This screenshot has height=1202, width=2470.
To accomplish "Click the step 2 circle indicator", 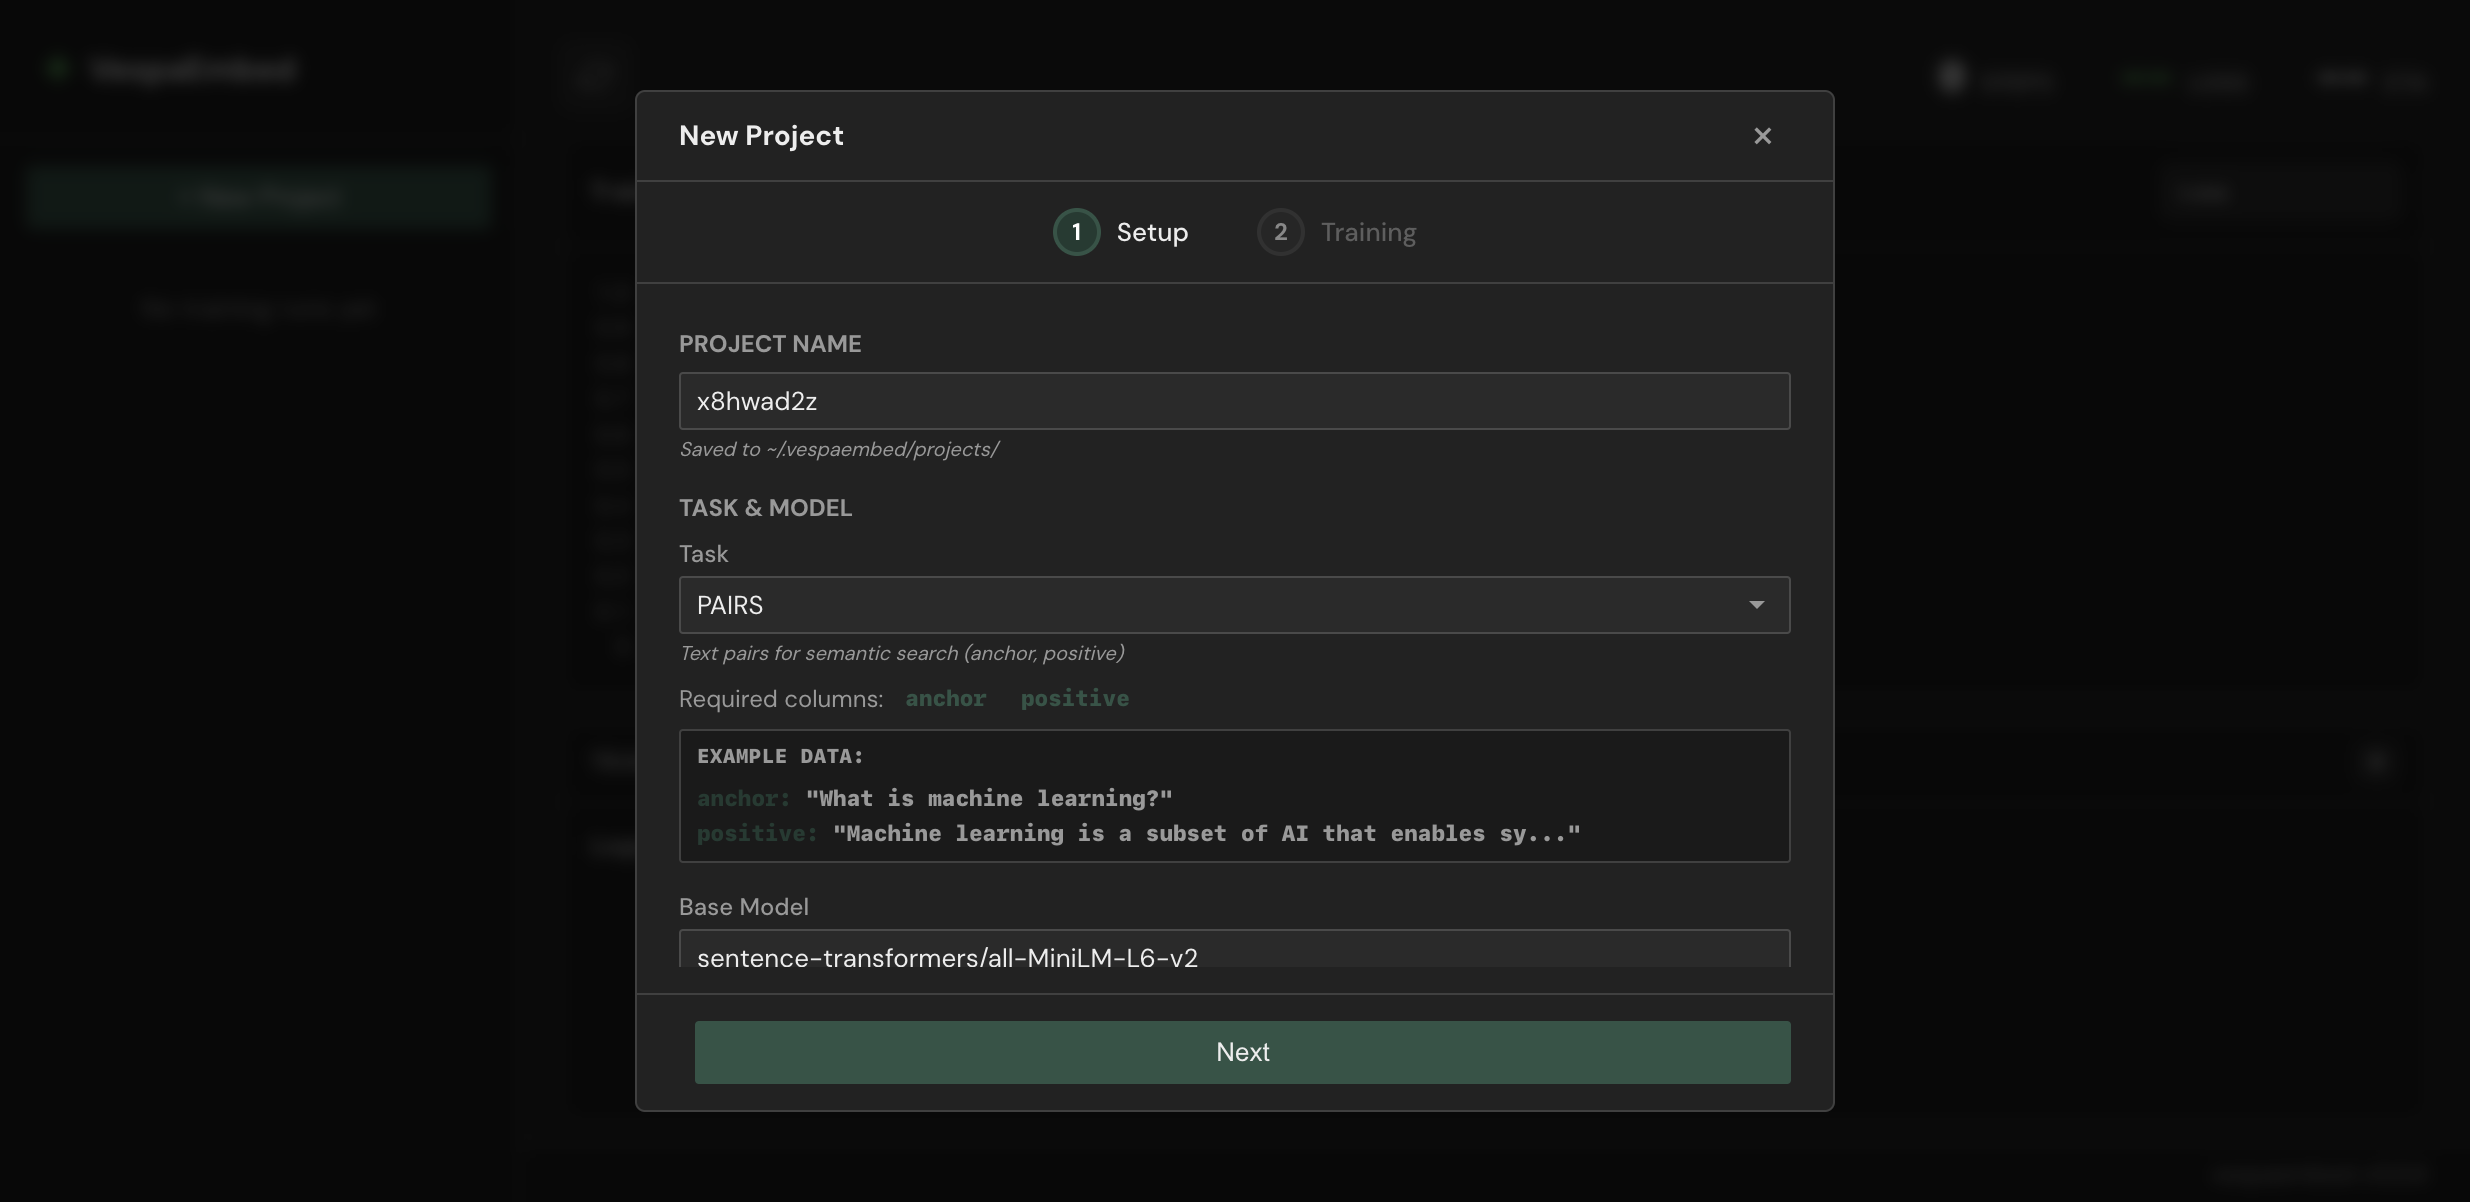I will [x=1280, y=232].
